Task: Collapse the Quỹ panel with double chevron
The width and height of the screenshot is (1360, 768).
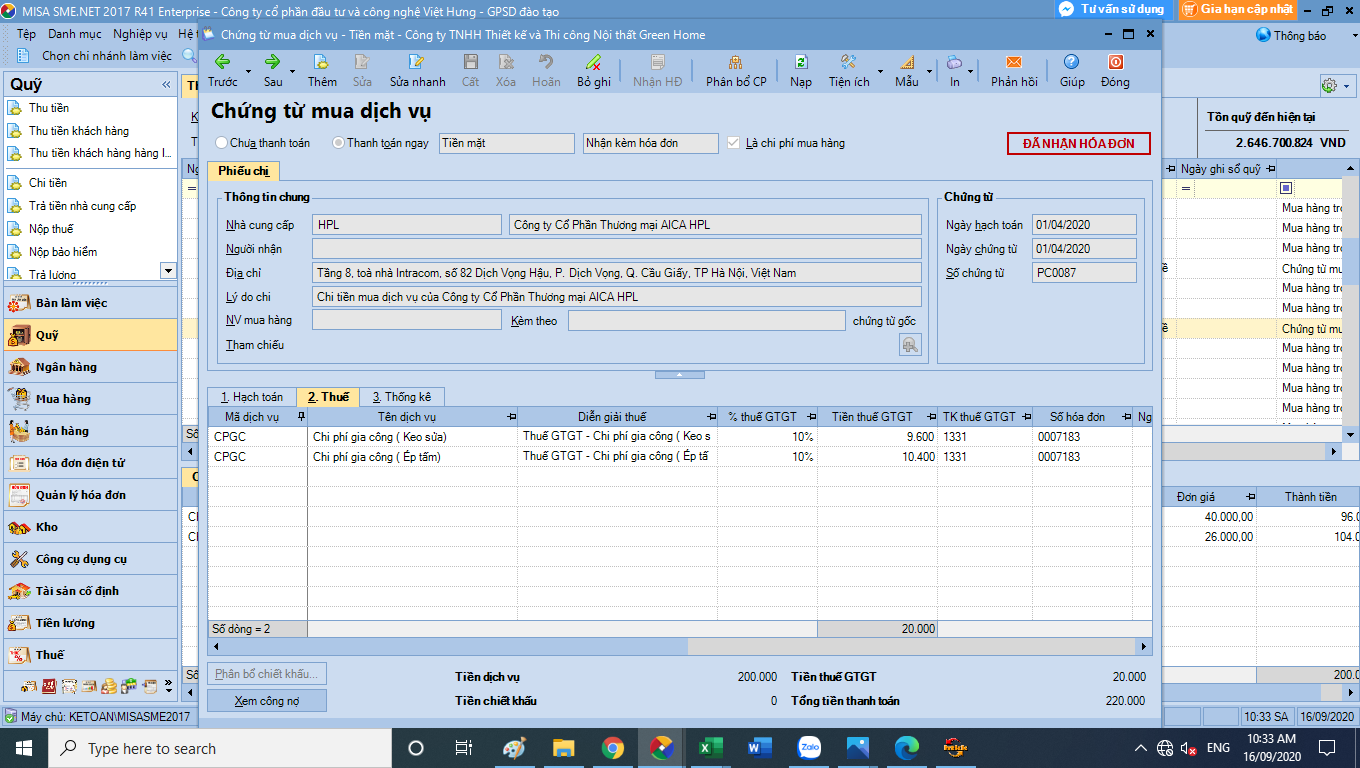Action: coord(164,85)
